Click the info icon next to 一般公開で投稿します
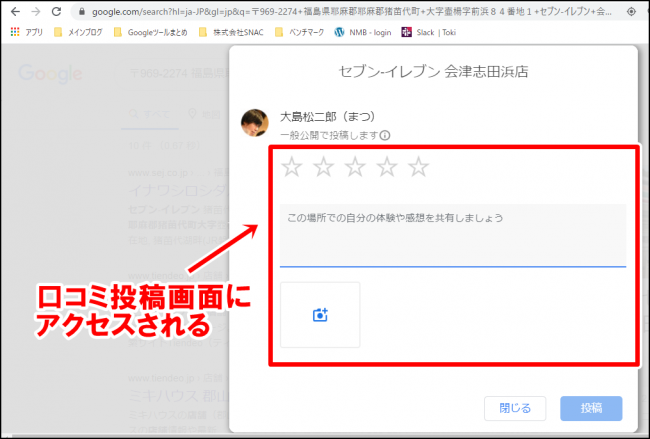Image resolution: width=650 pixels, height=439 pixels. [385, 136]
